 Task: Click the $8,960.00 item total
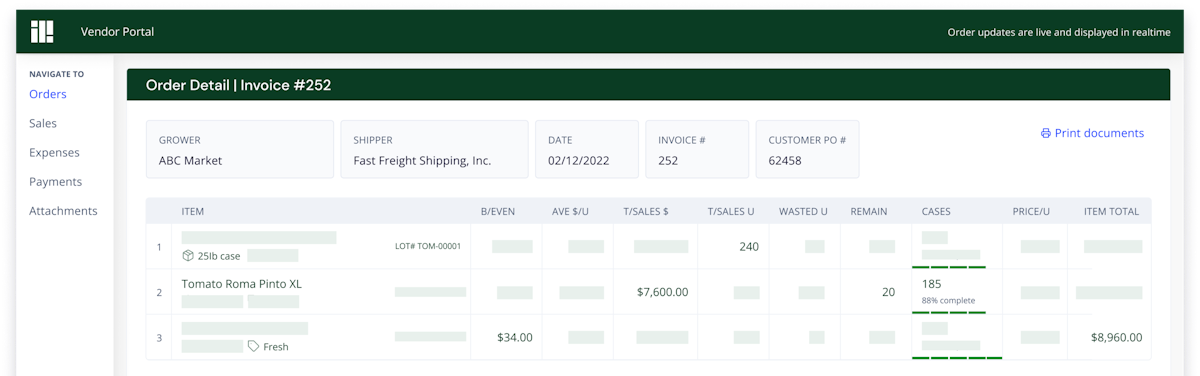pyautogui.click(x=1116, y=337)
